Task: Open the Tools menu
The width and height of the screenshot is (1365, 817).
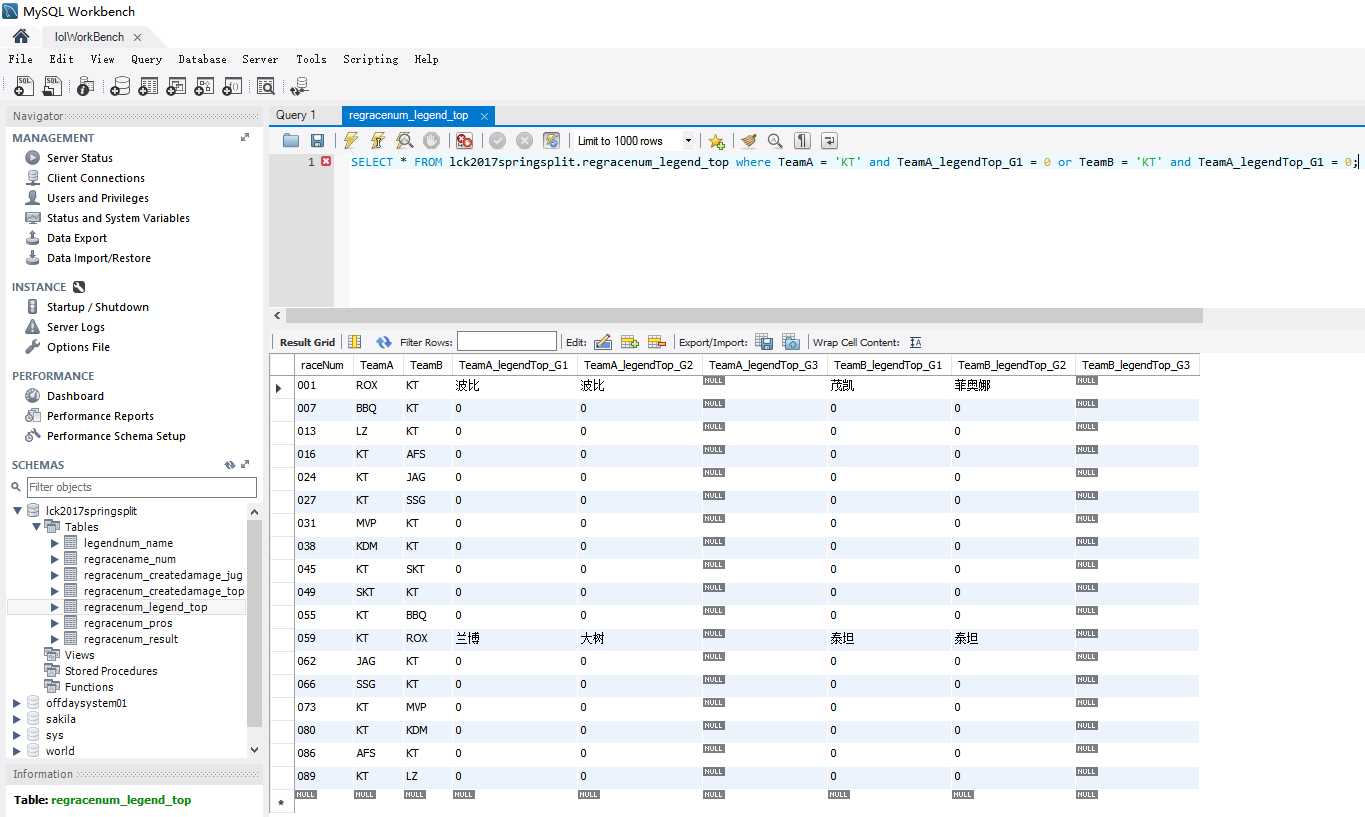Action: click(x=311, y=59)
